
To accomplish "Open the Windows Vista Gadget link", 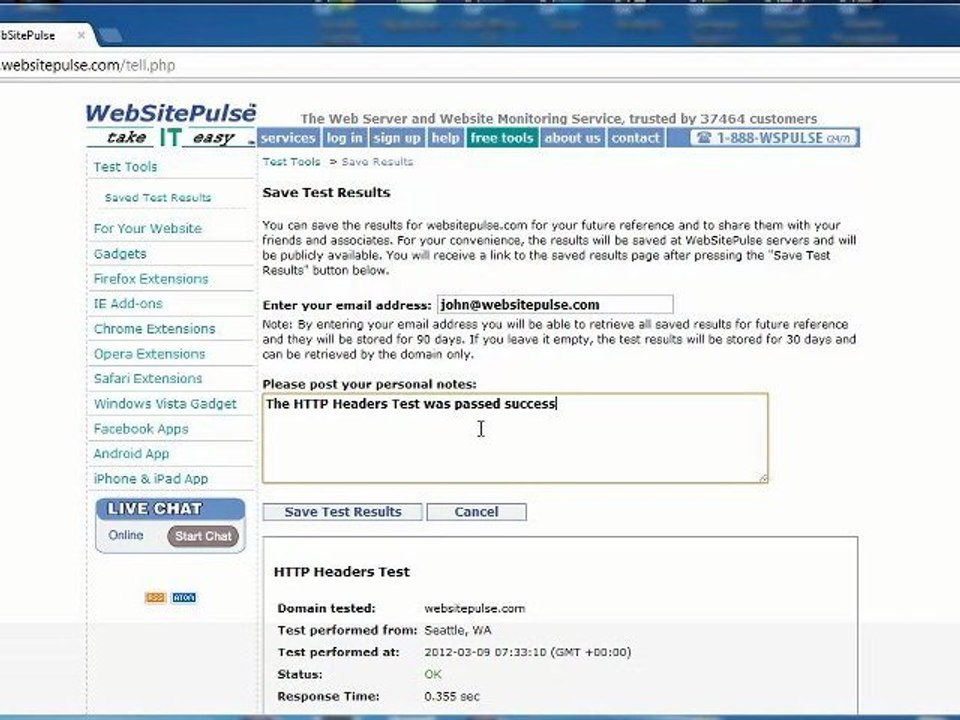I will [165, 403].
